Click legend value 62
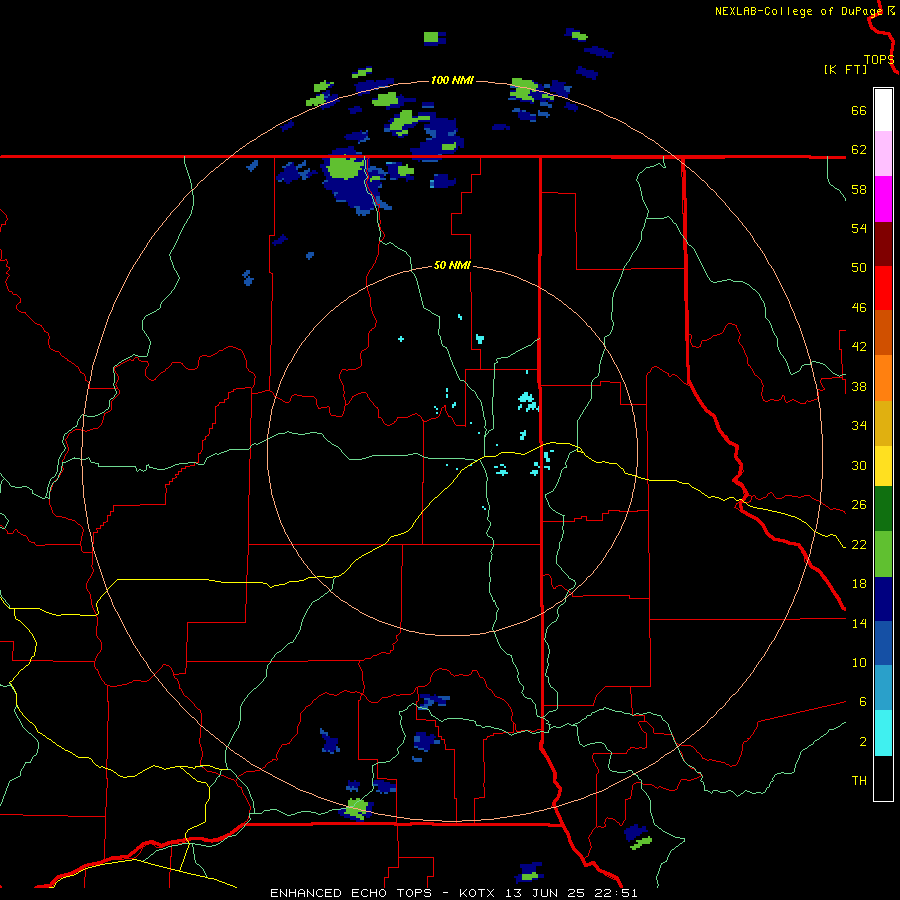This screenshot has height=900, width=900. point(859,149)
